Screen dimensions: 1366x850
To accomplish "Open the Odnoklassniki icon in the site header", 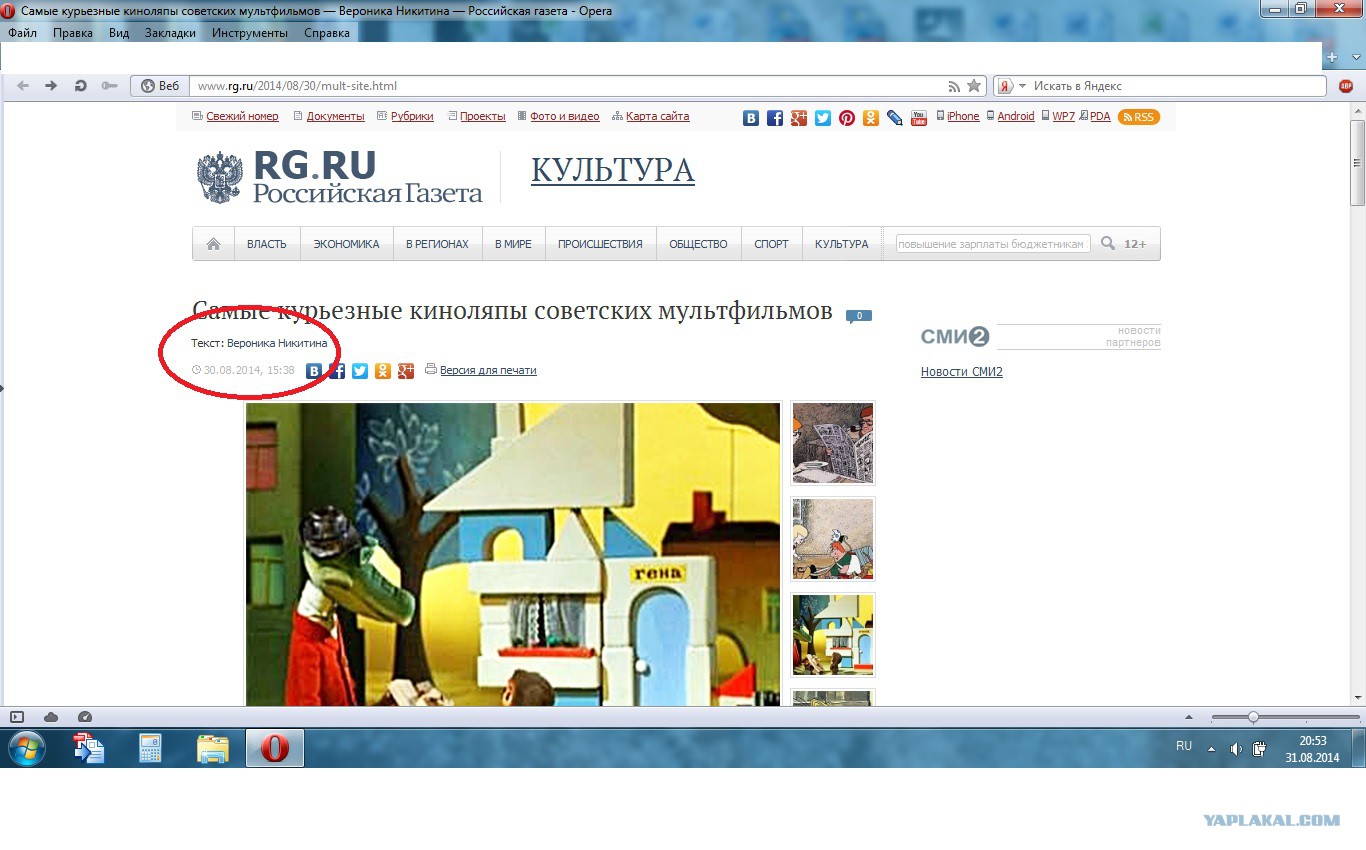I will tap(871, 118).
